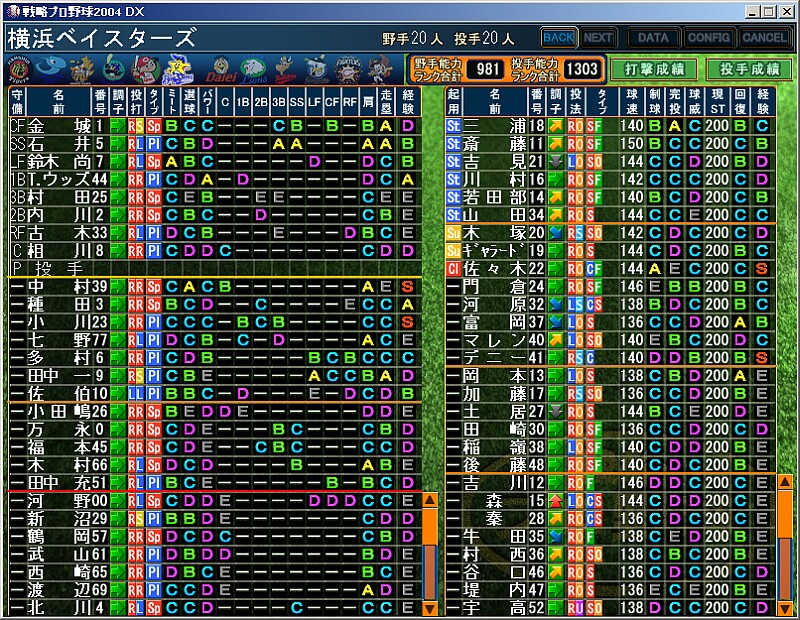800x620 pixels.
Task: Open the DATA screen
Action: (653, 38)
